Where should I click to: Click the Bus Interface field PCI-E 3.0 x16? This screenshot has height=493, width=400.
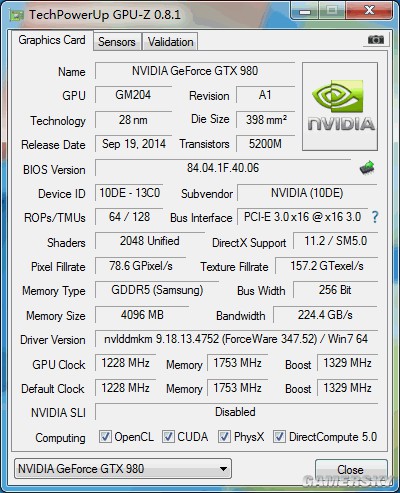(x=302, y=217)
